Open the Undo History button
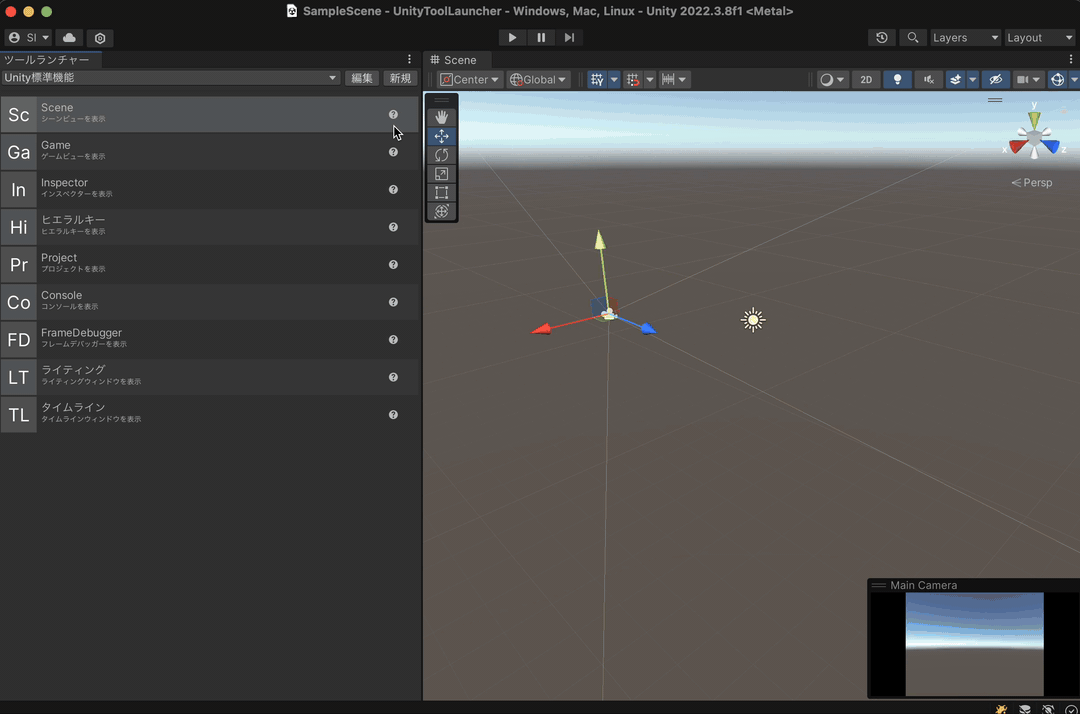Viewport: 1080px width, 714px height. 881,38
